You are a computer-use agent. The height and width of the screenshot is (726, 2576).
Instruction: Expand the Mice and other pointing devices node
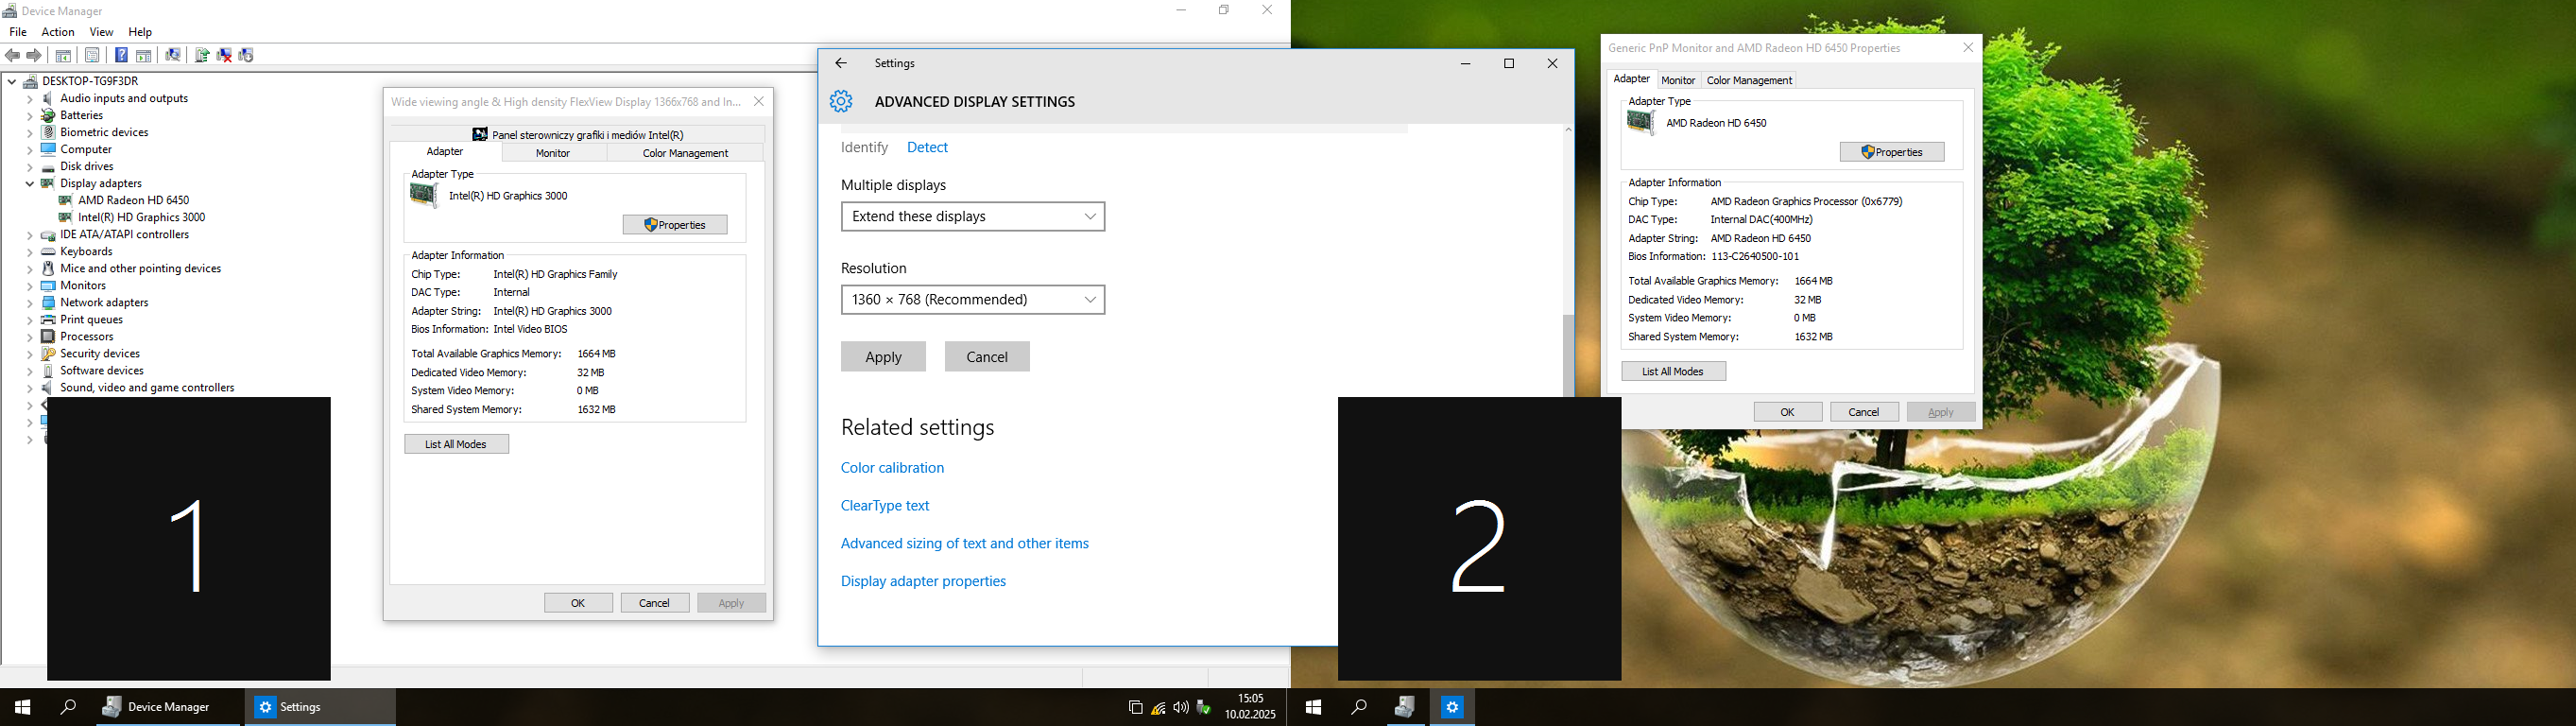pos(30,269)
